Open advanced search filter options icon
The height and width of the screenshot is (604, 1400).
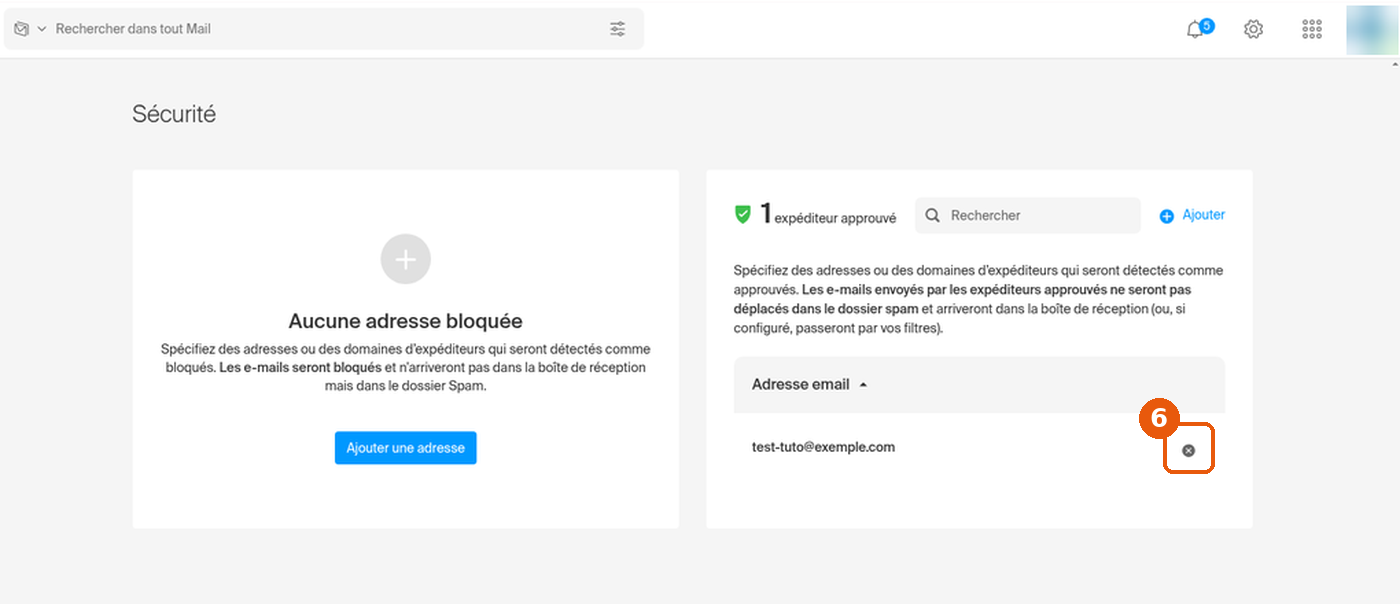(x=618, y=29)
